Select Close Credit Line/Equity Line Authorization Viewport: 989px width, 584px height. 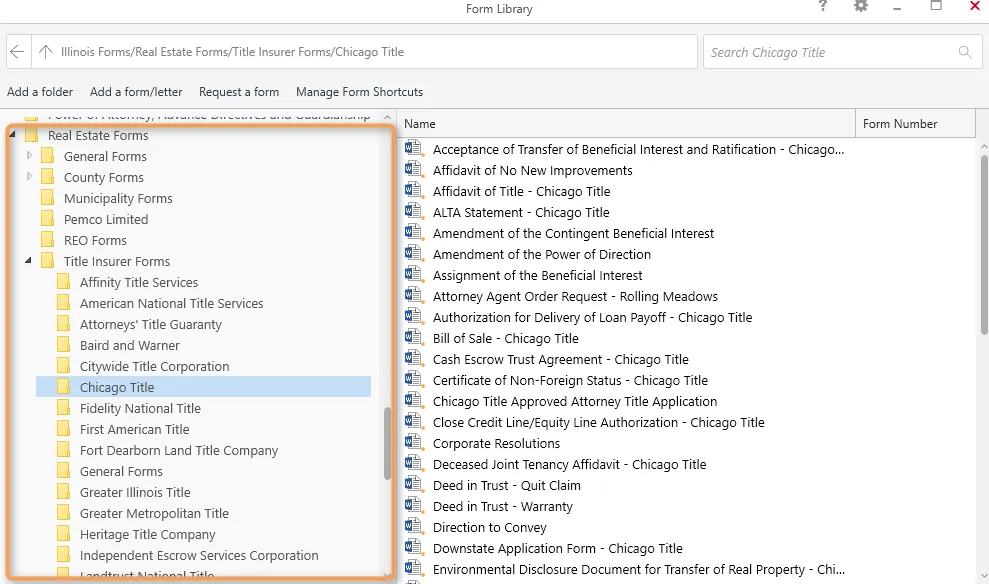pos(599,423)
